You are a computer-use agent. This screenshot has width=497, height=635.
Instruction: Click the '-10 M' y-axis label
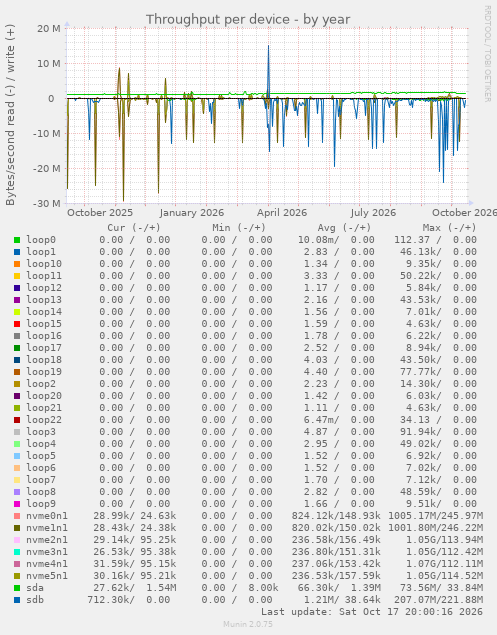pyautogui.click(x=47, y=134)
